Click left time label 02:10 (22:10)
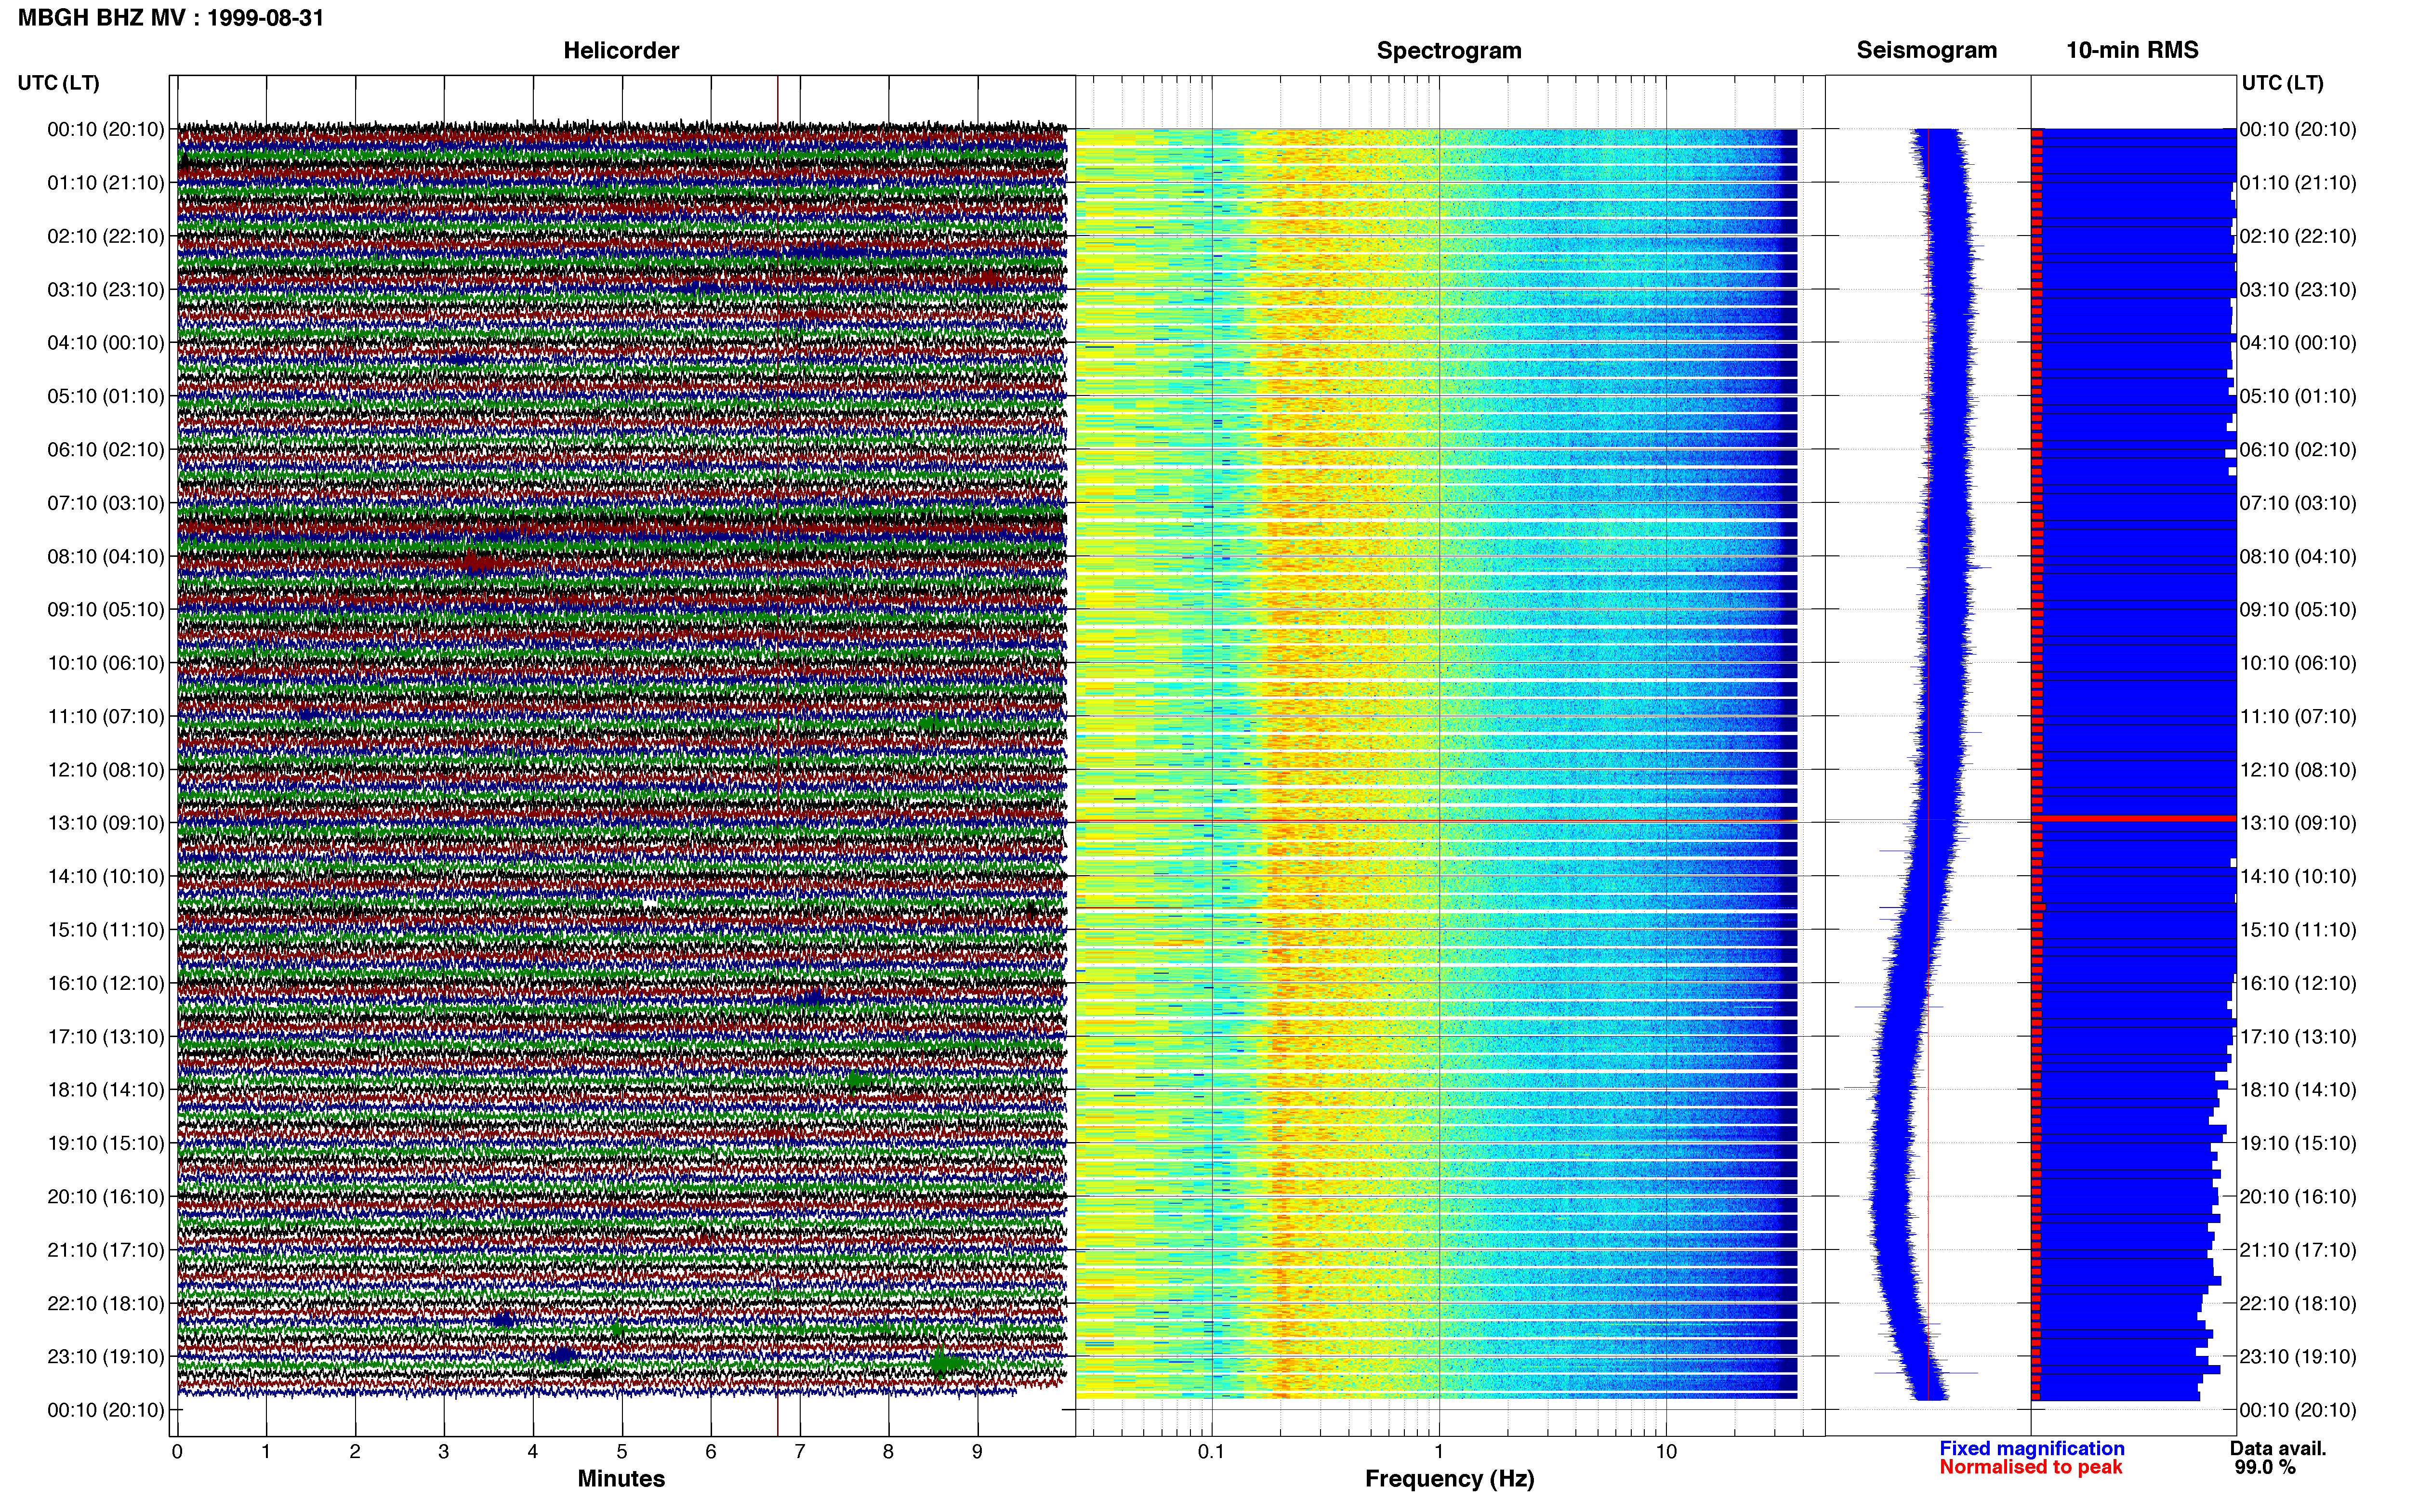2418x1512 pixels. (106, 236)
